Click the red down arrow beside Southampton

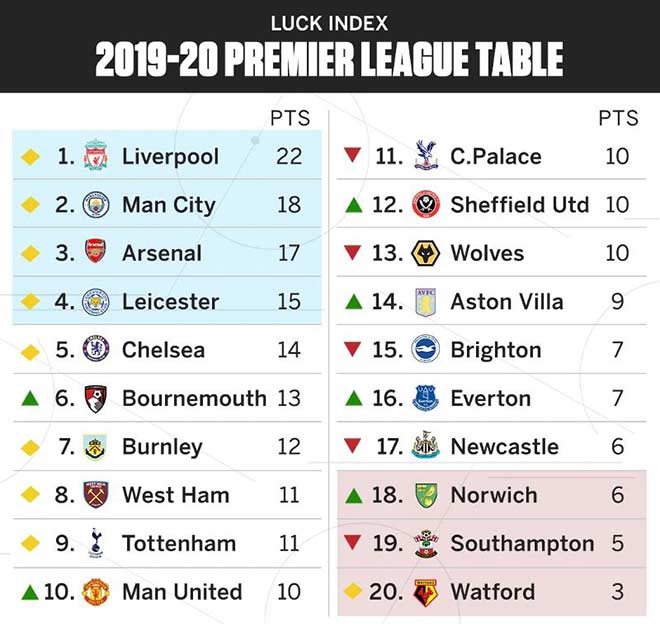[352, 542]
